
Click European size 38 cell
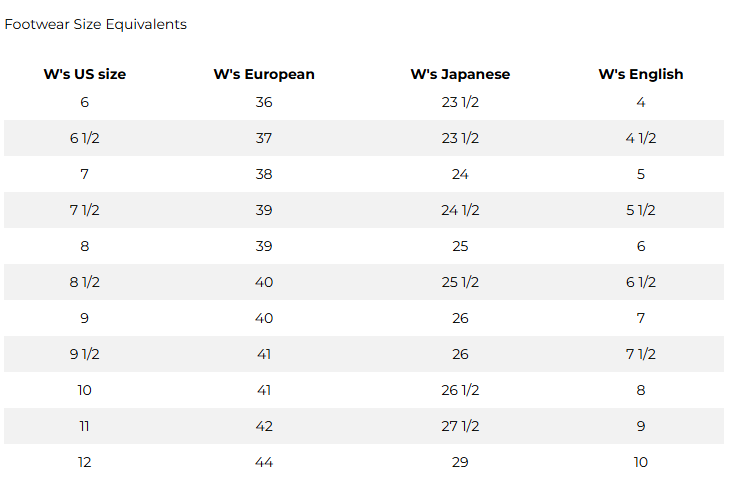click(x=264, y=174)
